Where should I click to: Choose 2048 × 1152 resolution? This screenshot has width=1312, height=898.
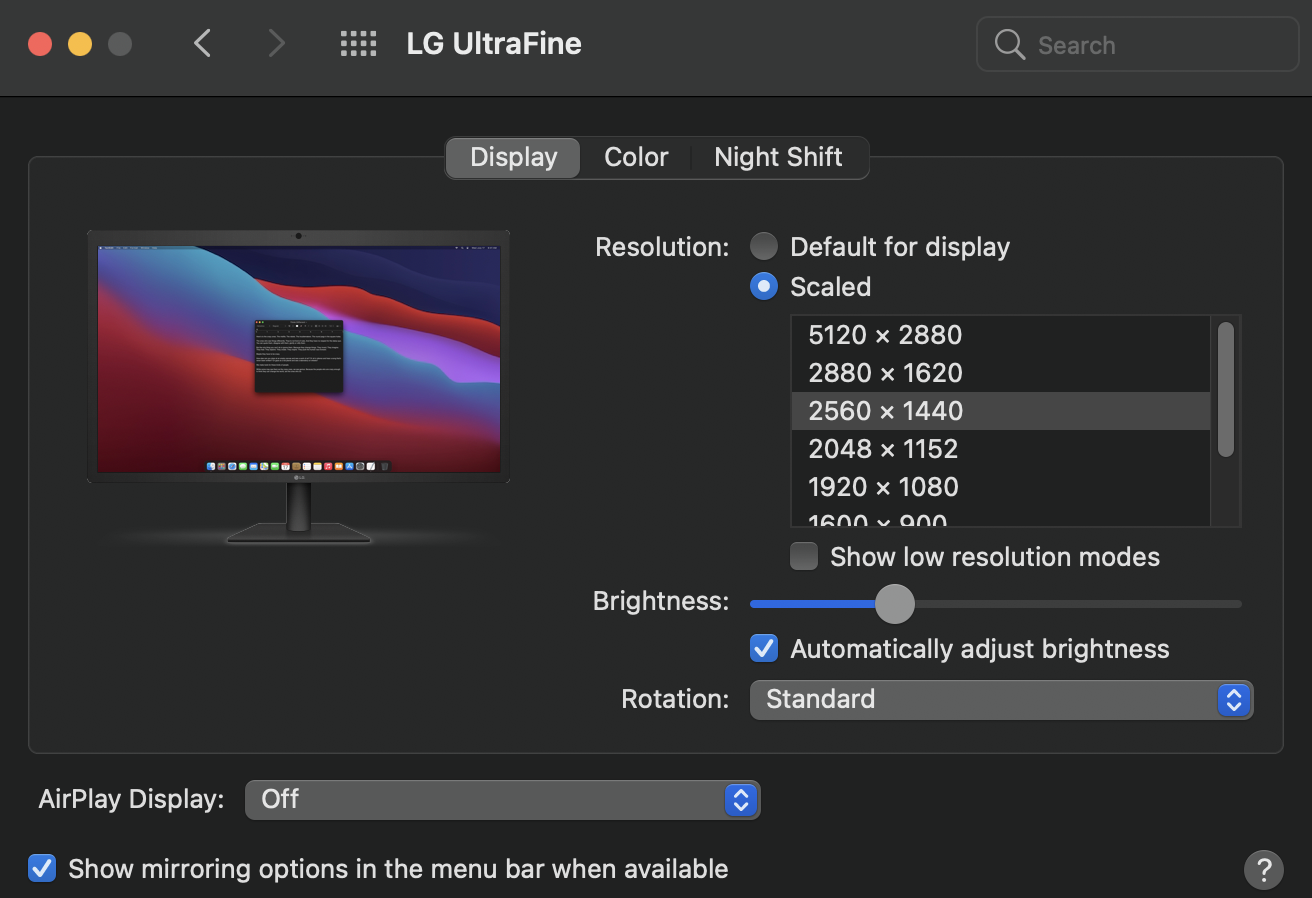(1000, 449)
